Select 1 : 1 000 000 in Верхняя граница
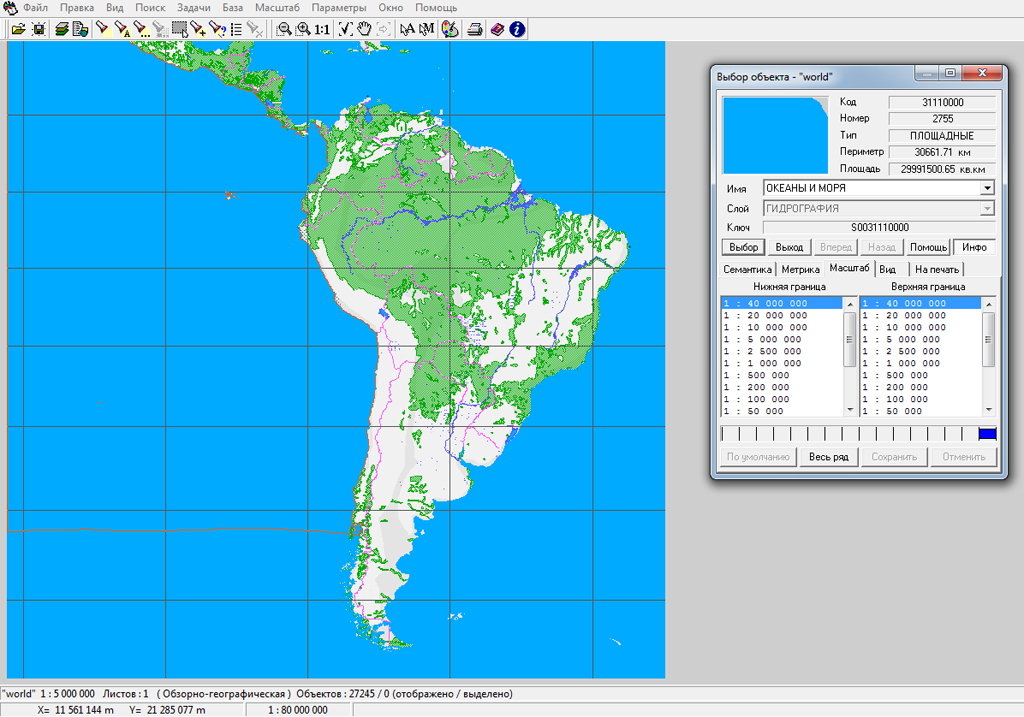Screen dimensions: 1024x717 click(x=920, y=363)
